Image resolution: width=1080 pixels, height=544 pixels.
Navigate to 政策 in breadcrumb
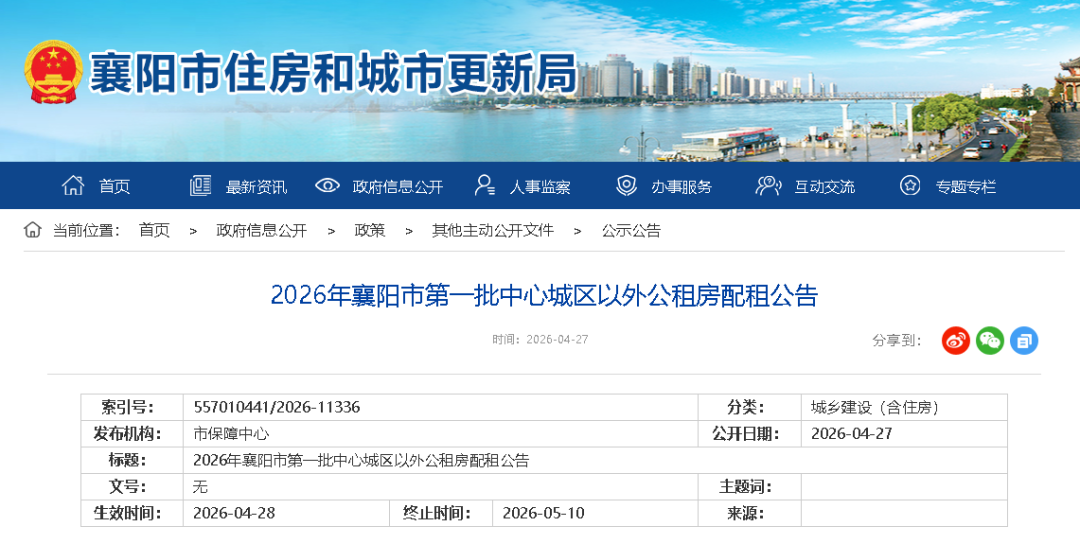[x=369, y=231]
